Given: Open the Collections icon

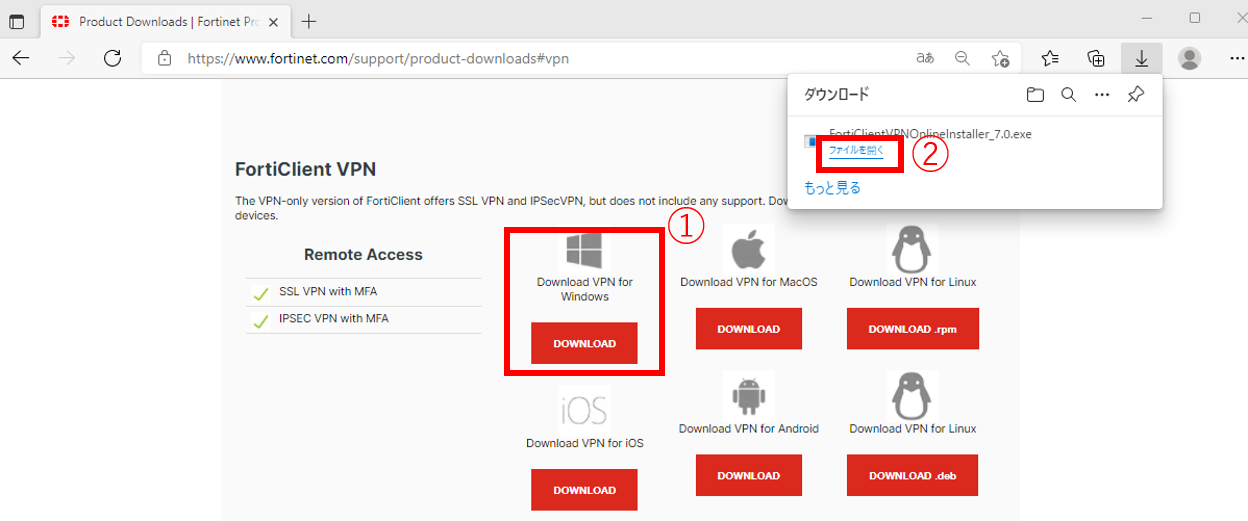Looking at the screenshot, I should tap(1096, 58).
